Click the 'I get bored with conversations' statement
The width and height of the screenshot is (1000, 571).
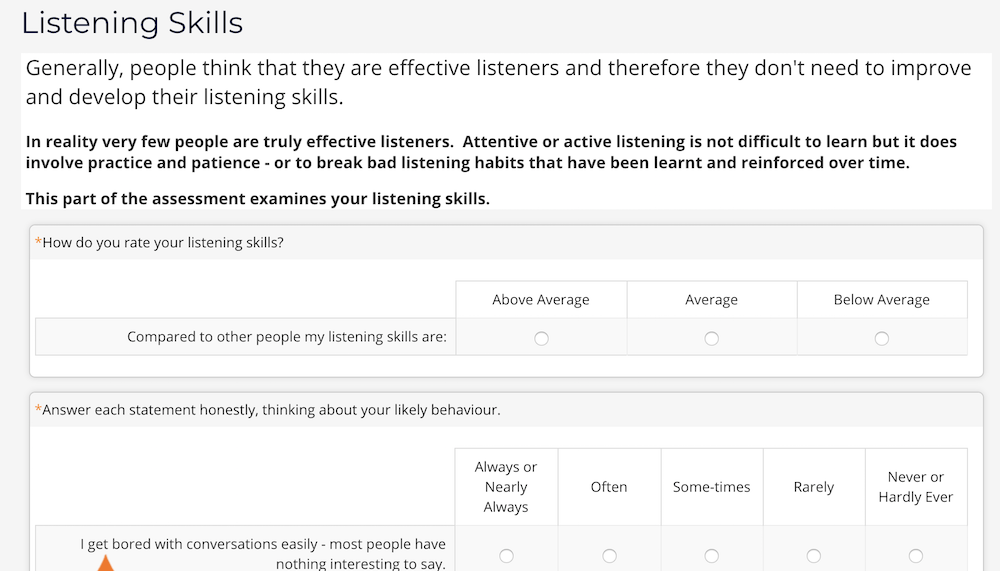point(263,545)
